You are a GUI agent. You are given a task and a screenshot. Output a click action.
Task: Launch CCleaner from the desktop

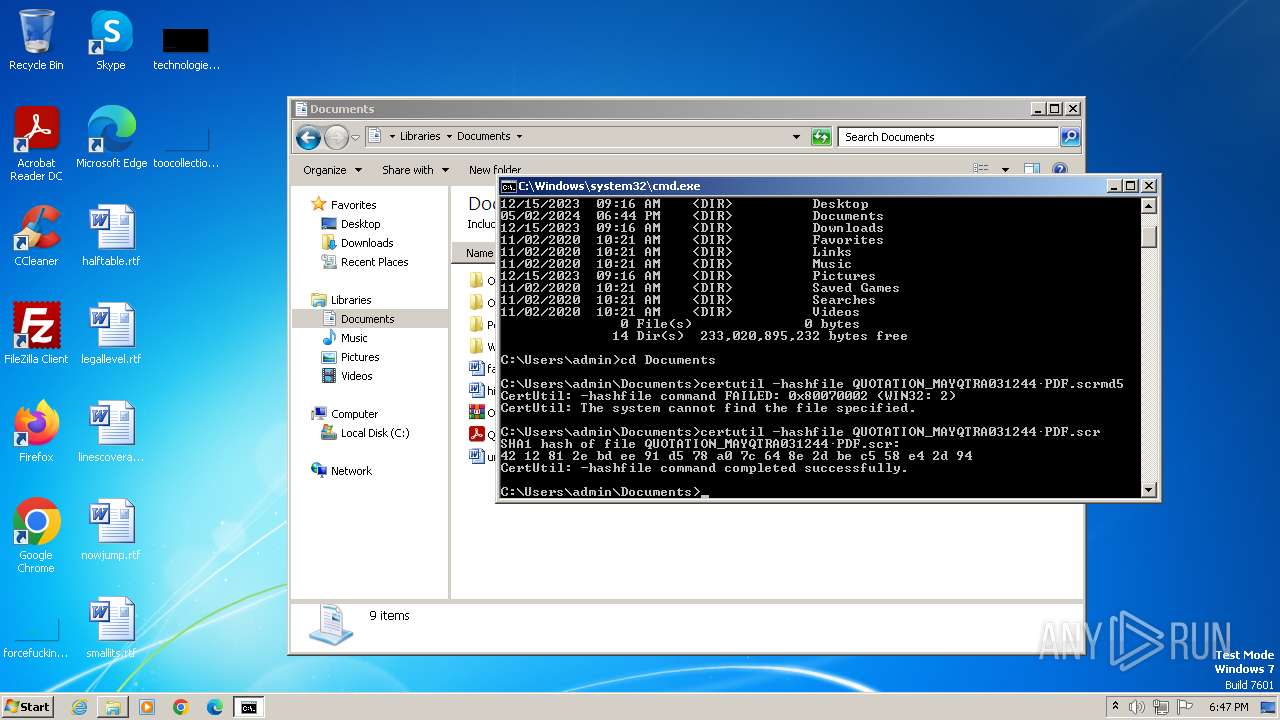(x=36, y=236)
